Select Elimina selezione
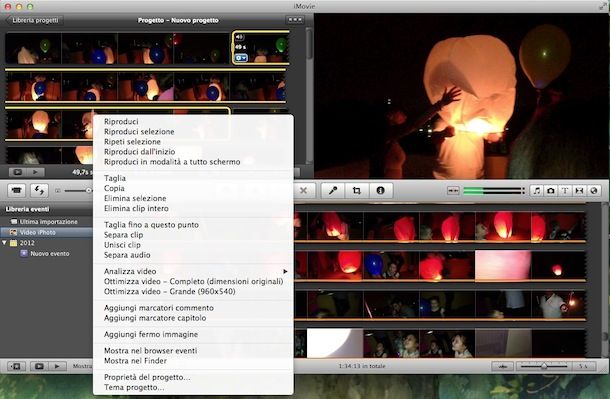 135,199
